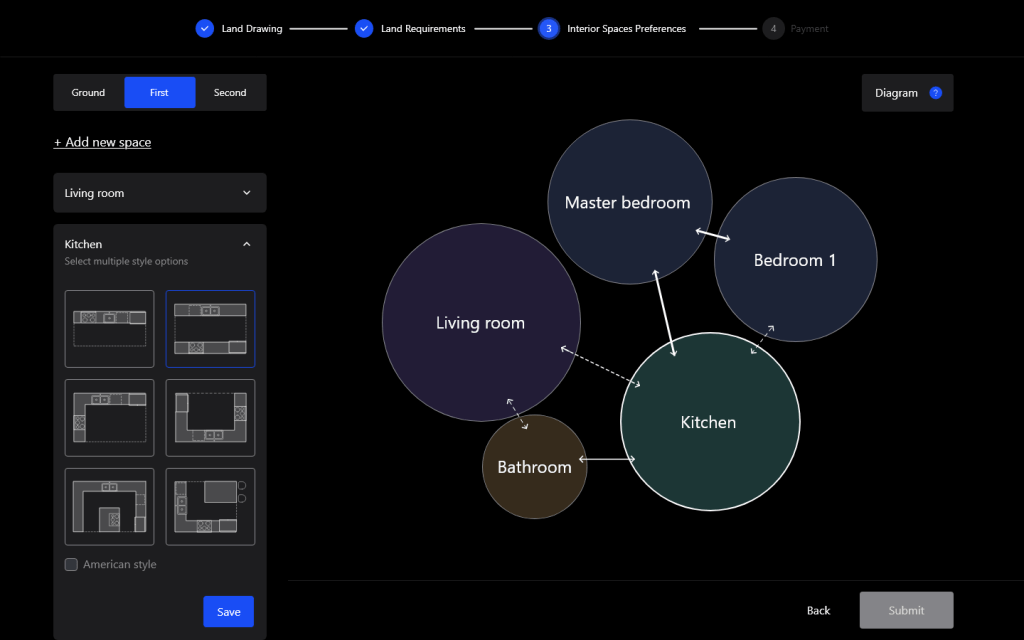The height and width of the screenshot is (640, 1024).
Task: Pick the kitchen layout with bar stools
Action: 210,506
